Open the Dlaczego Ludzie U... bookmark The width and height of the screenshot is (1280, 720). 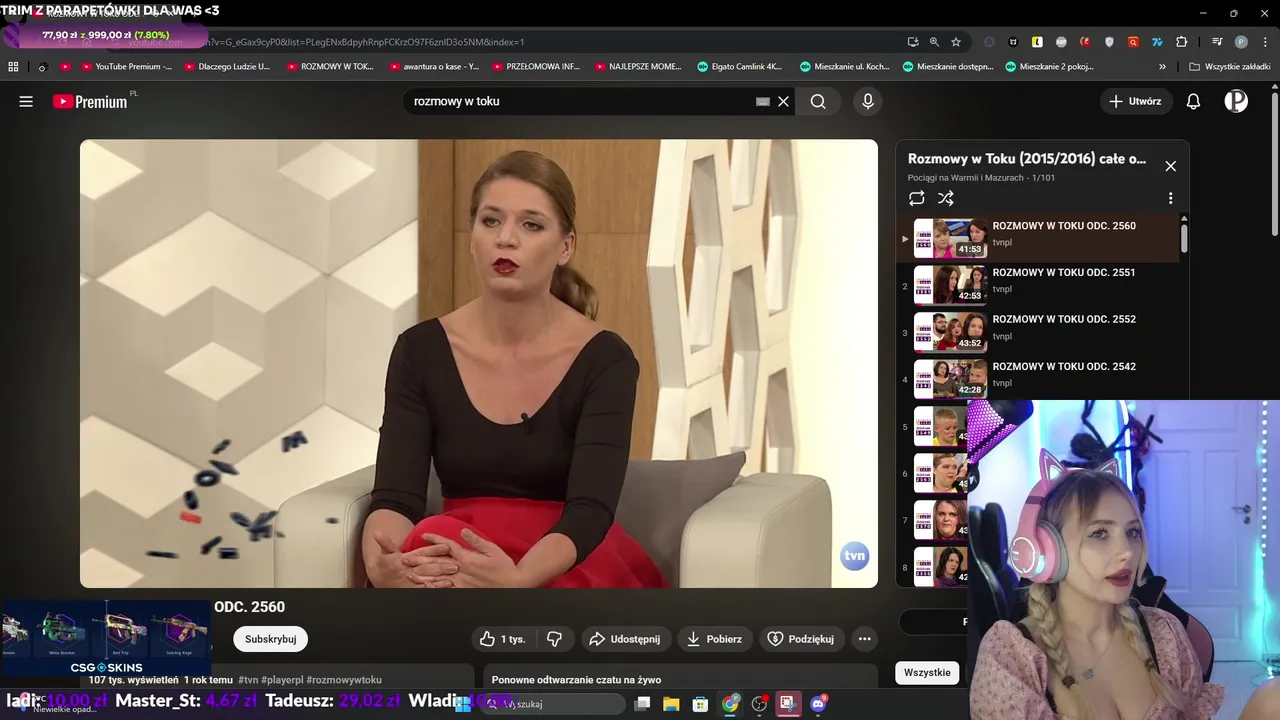tap(227, 67)
